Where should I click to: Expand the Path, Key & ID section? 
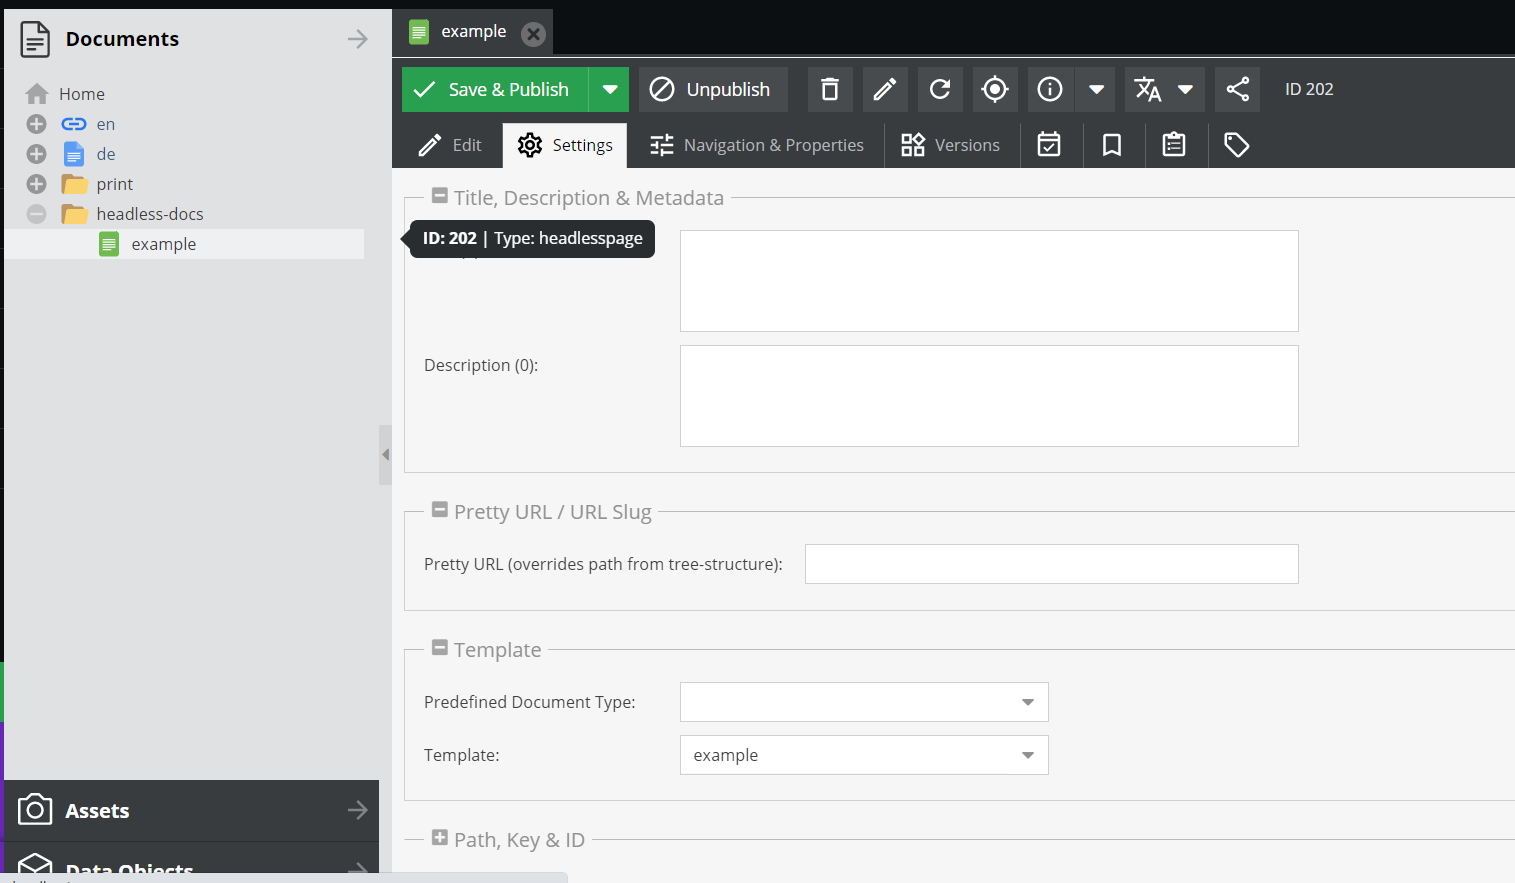coord(440,838)
